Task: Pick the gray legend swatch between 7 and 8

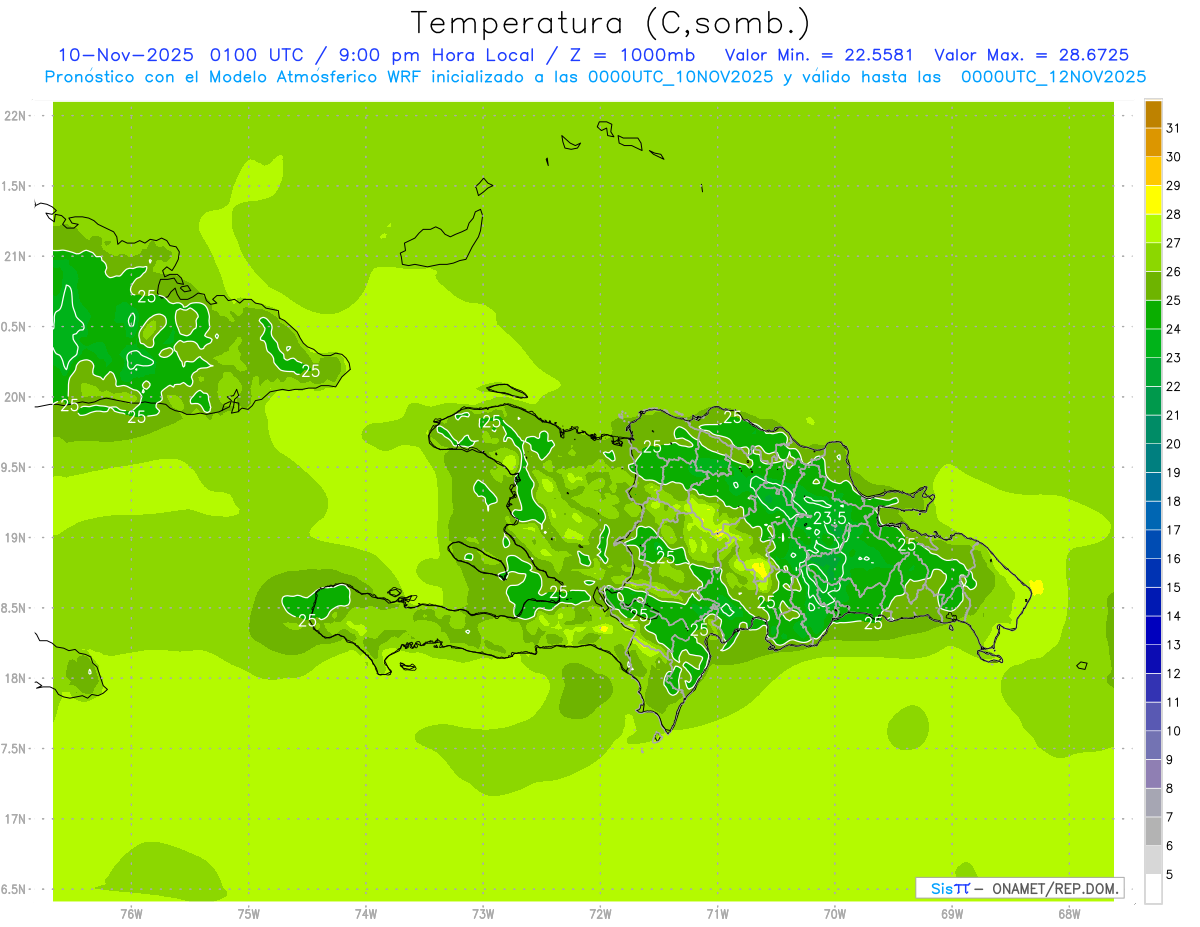Action: pos(1153,803)
